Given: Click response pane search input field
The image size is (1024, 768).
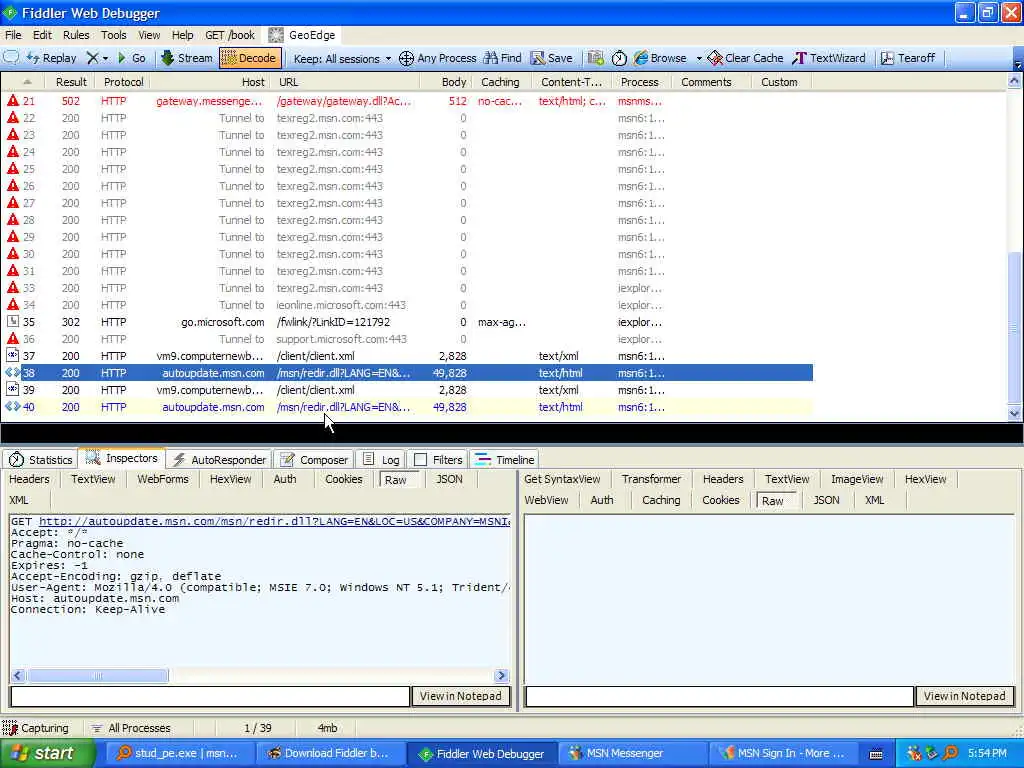Looking at the screenshot, I should coord(719,696).
